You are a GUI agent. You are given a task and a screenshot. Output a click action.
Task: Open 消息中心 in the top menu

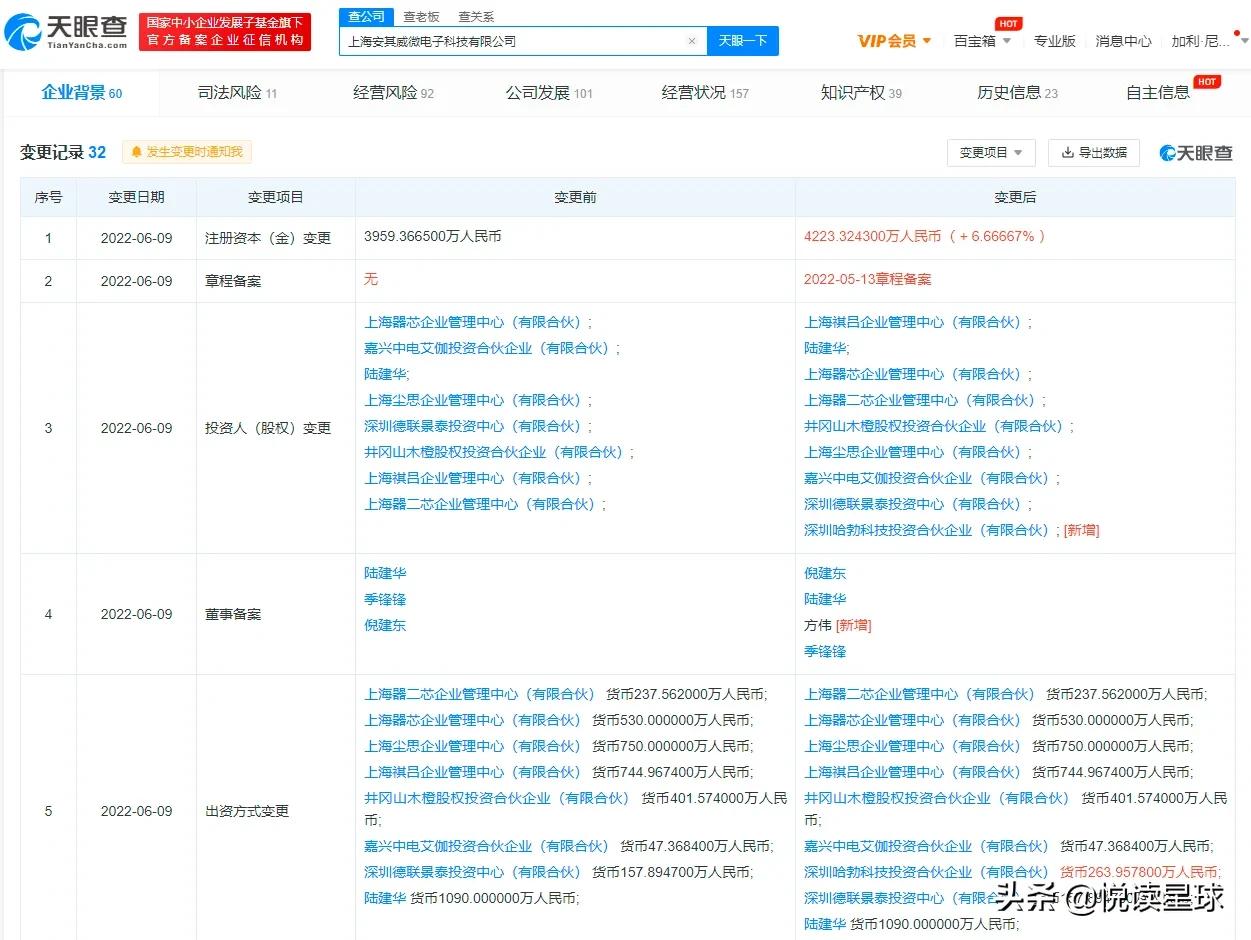[1123, 41]
